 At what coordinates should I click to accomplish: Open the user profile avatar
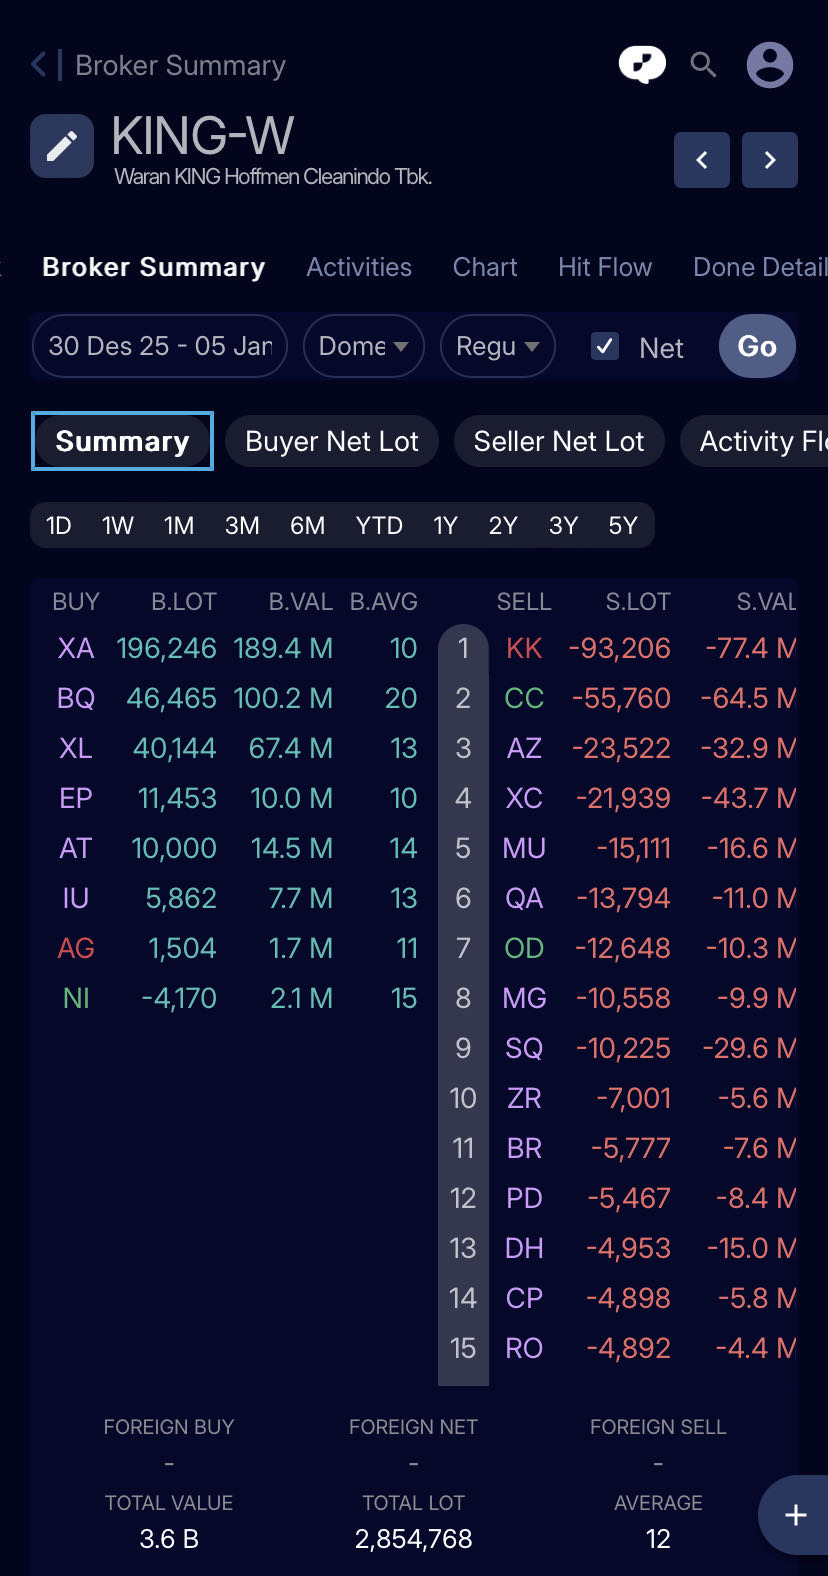(770, 65)
